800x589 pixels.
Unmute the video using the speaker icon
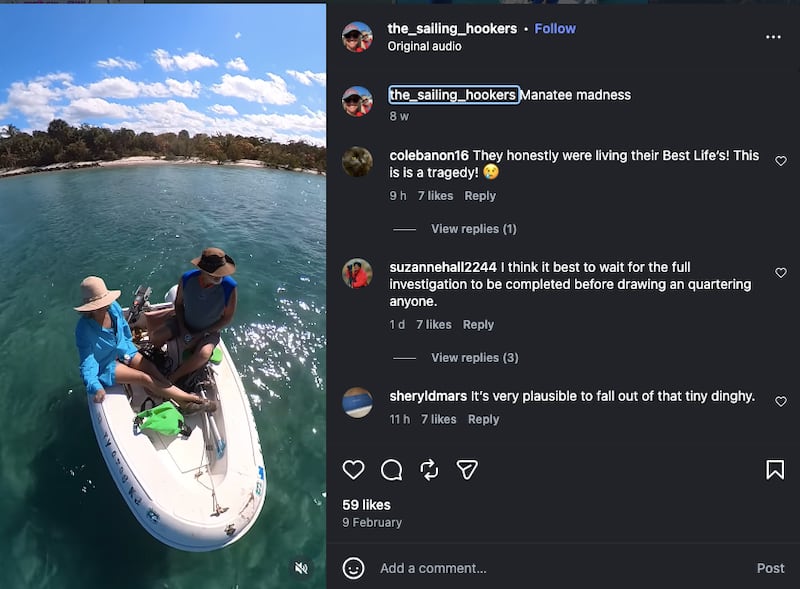tap(300, 567)
